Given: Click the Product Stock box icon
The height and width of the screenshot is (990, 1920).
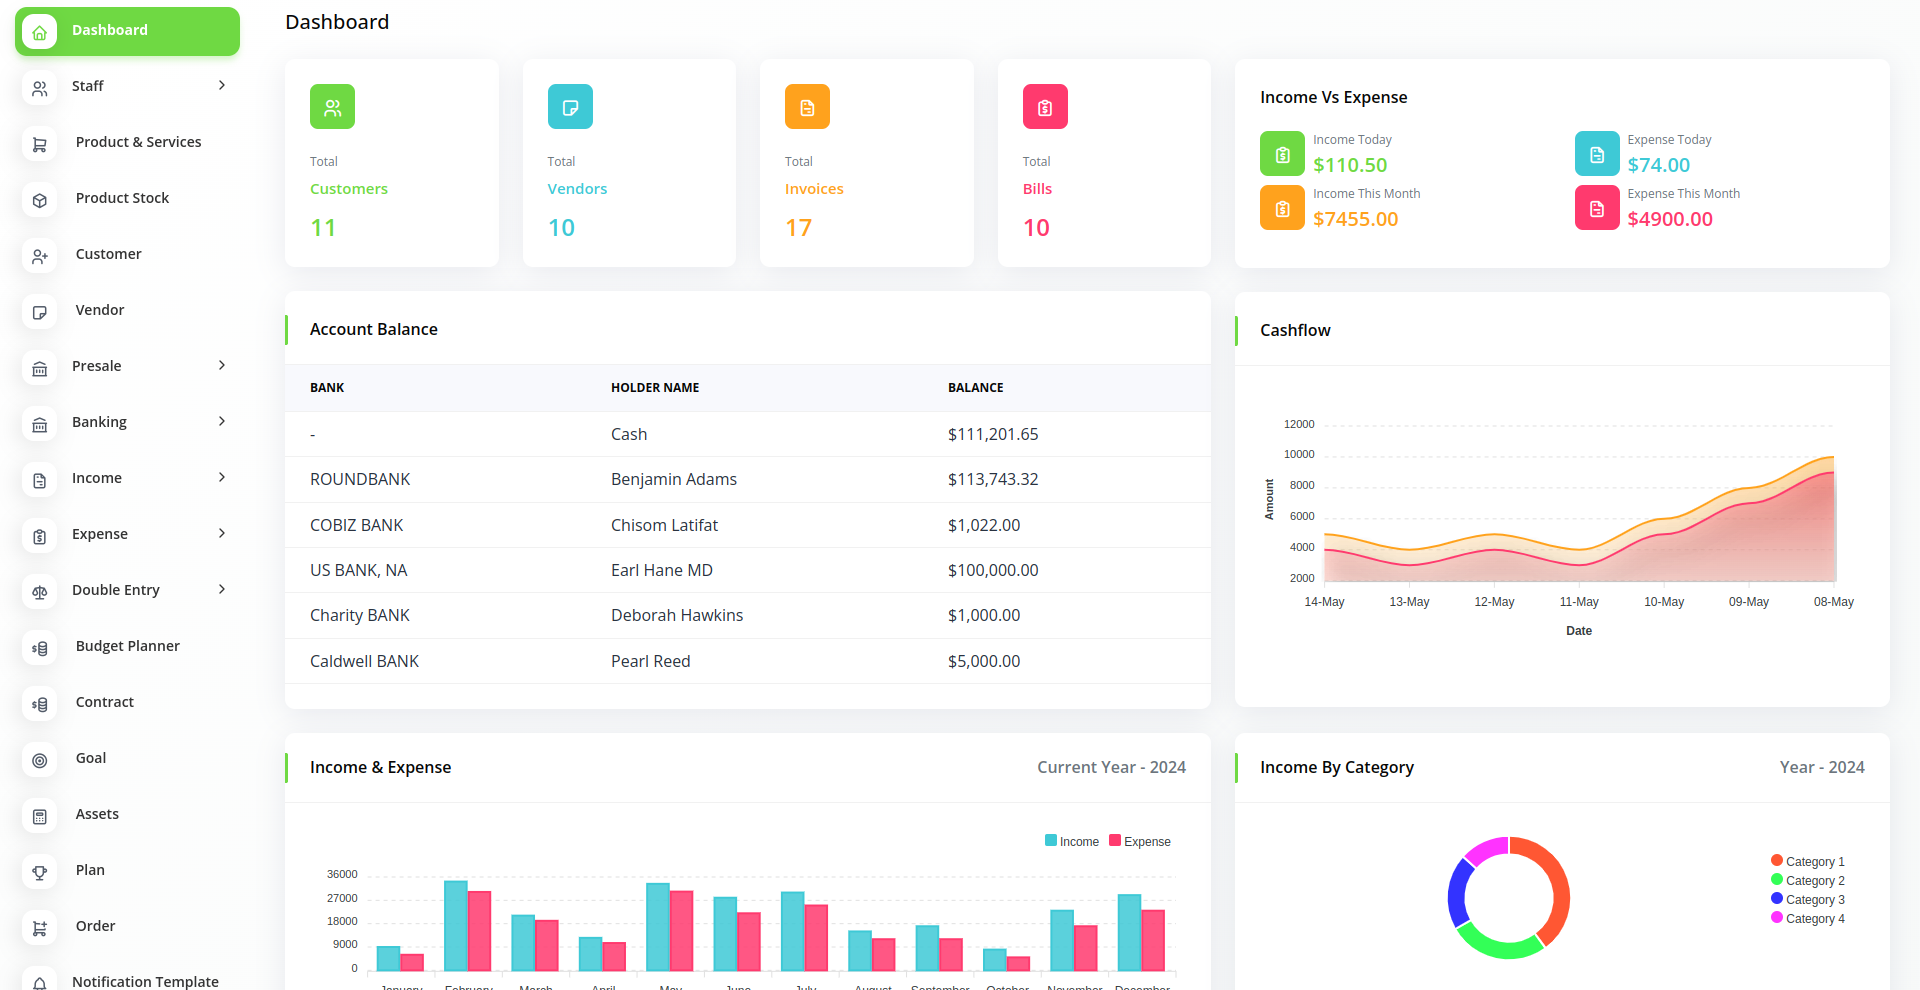Looking at the screenshot, I should 39,200.
